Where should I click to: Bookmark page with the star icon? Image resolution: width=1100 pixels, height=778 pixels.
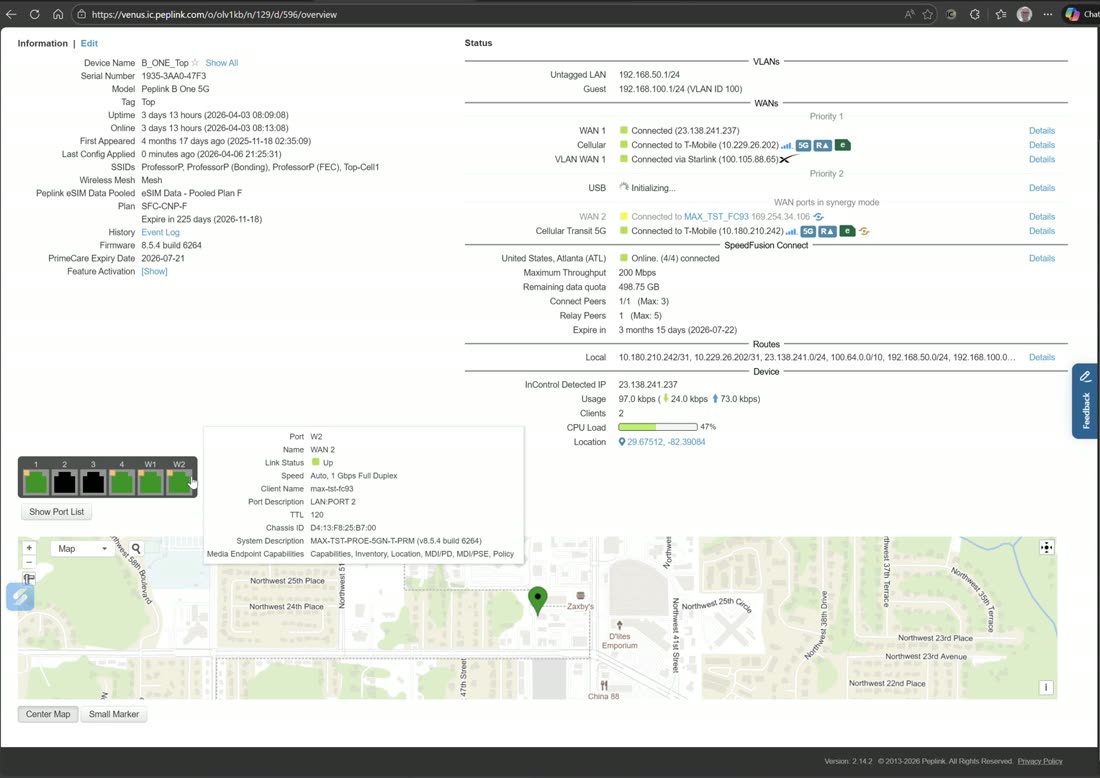coord(928,14)
